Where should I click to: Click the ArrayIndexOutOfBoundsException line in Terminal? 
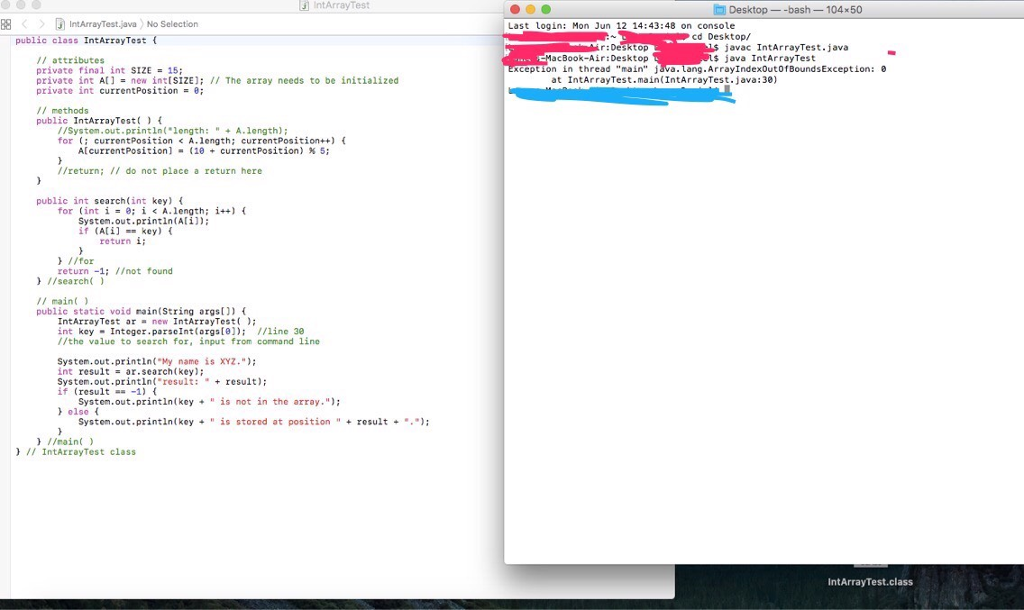pyautogui.click(x=700, y=68)
